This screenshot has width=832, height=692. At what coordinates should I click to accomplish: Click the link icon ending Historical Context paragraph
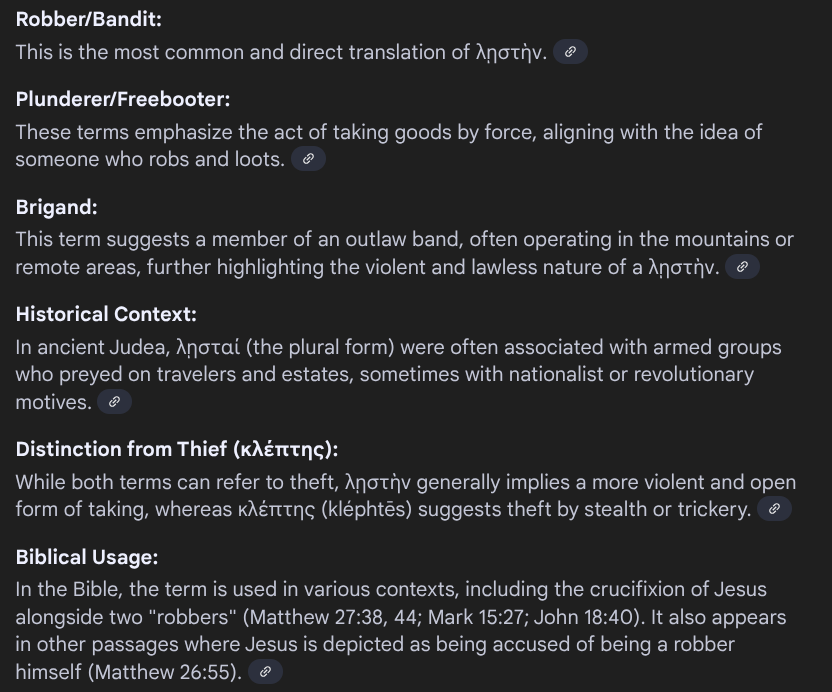[x=114, y=402]
